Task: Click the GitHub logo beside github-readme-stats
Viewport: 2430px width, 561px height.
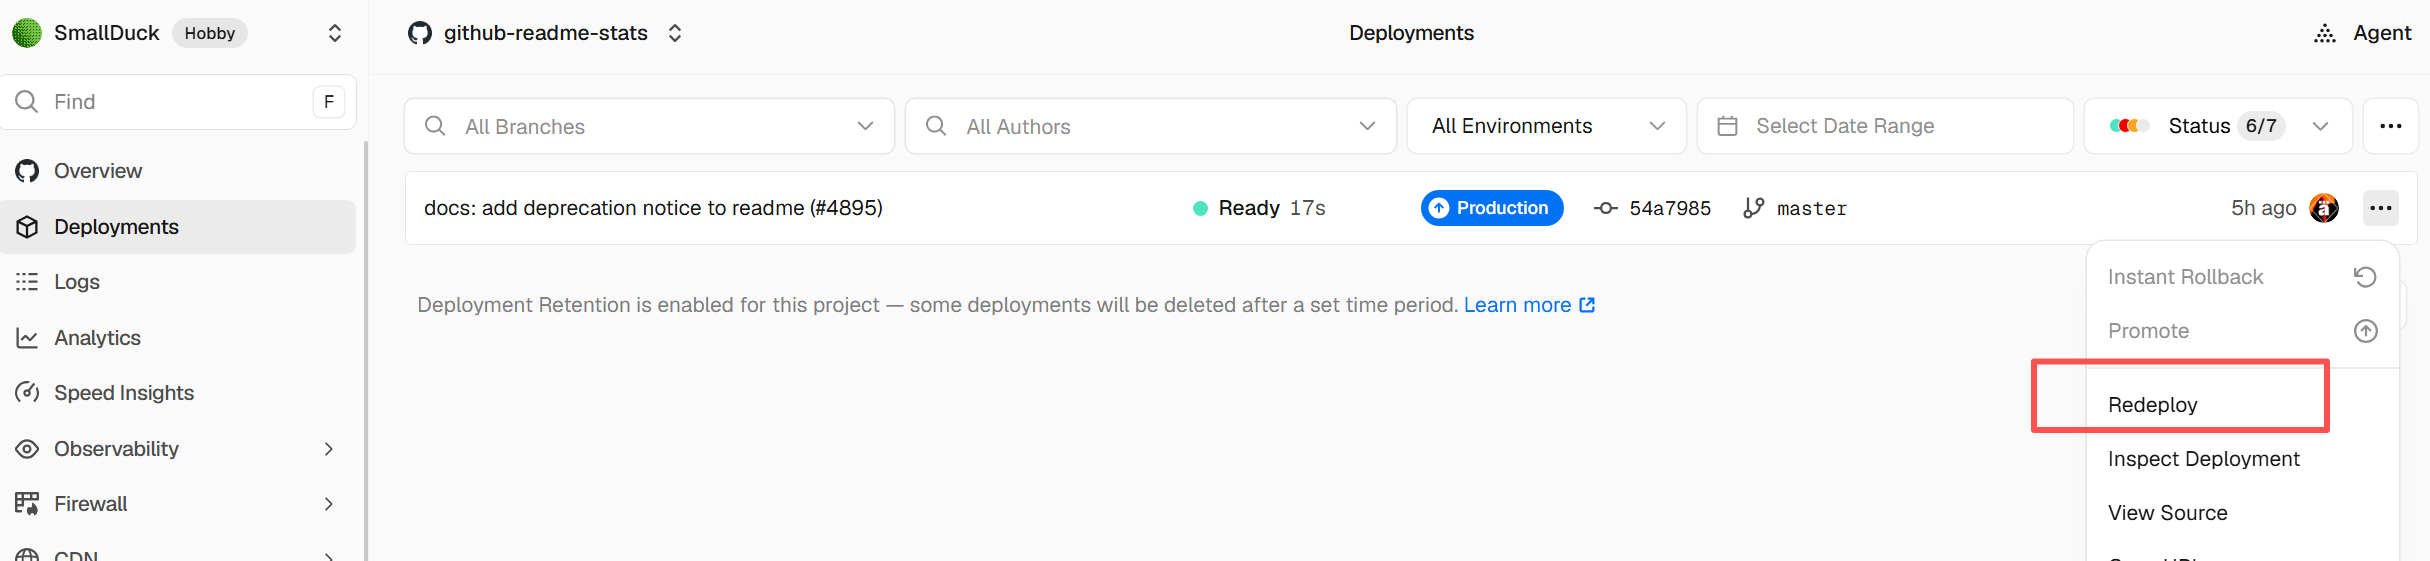Action: pyautogui.click(x=420, y=33)
